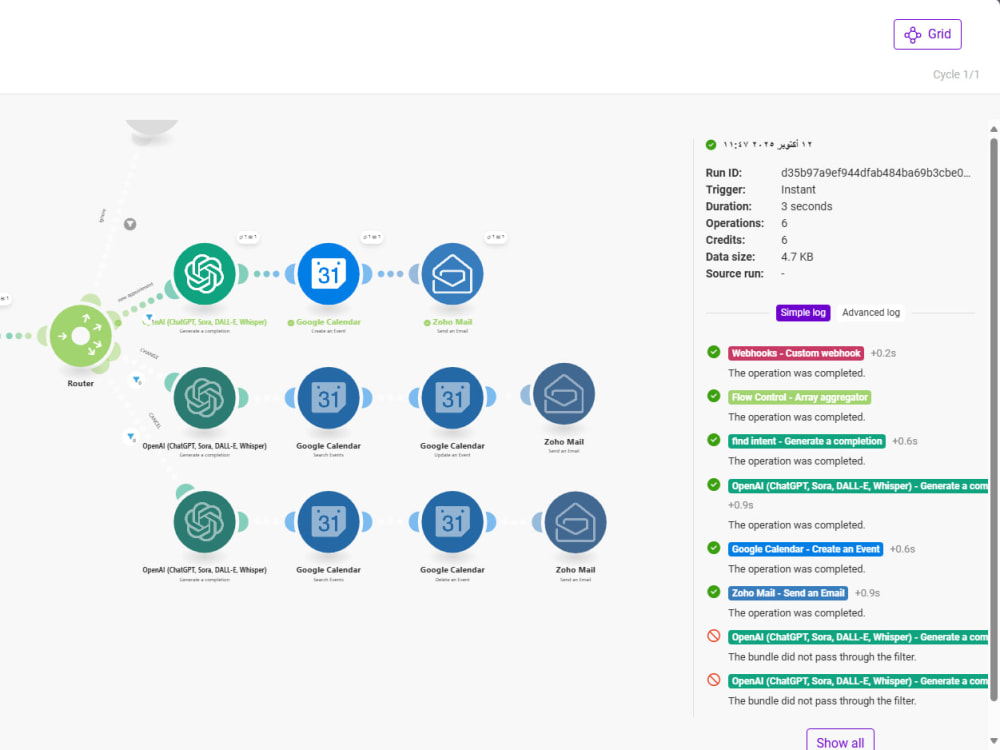
Task: Open Google Calendar Search Events in bottom route
Action: [x=328, y=522]
